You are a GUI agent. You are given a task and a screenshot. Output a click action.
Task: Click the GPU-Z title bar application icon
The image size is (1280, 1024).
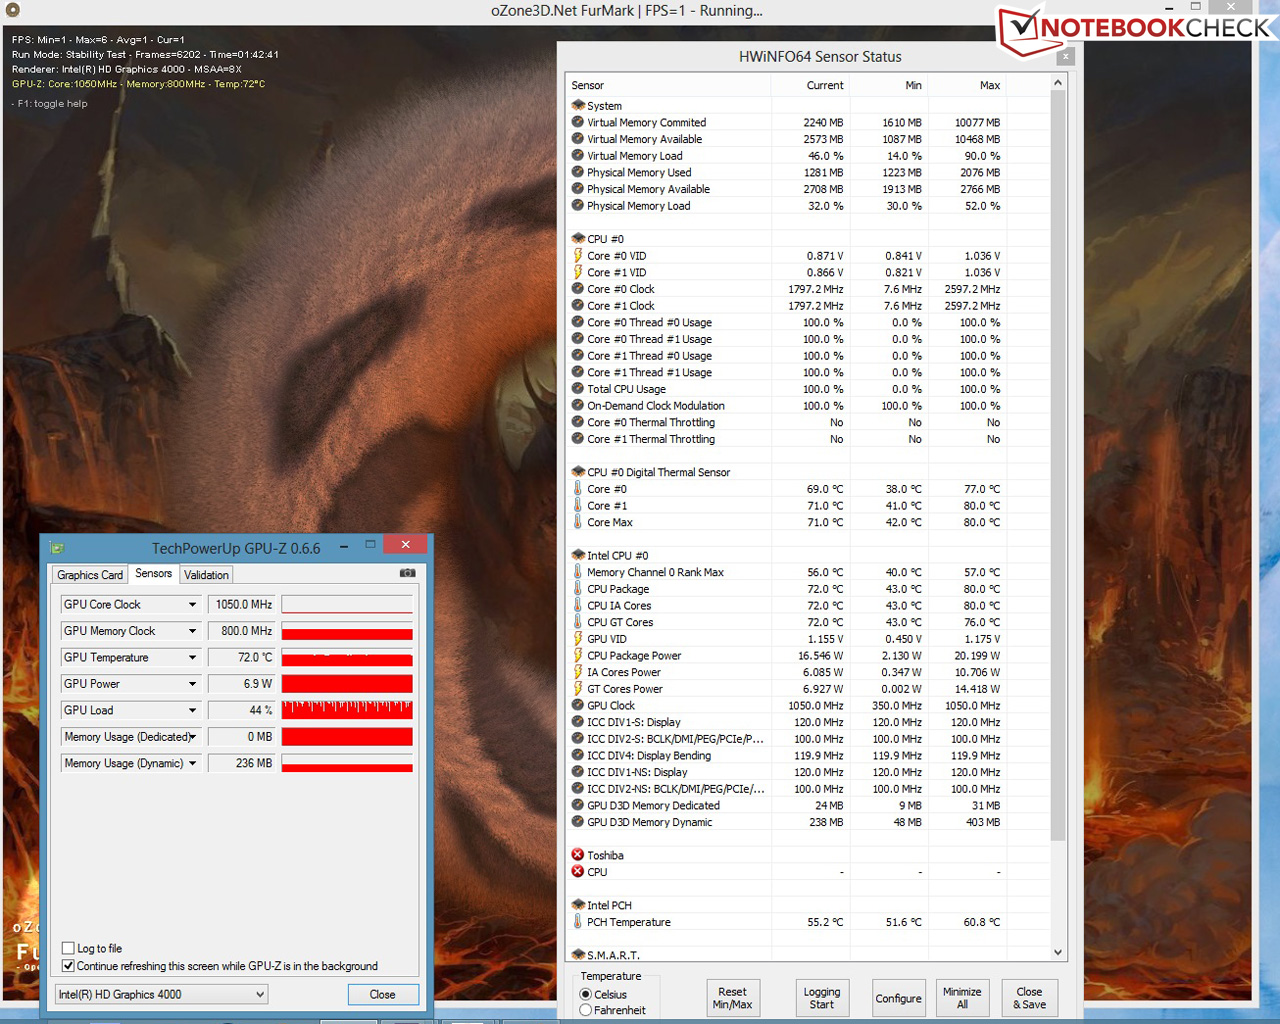[x=57, y=548]
